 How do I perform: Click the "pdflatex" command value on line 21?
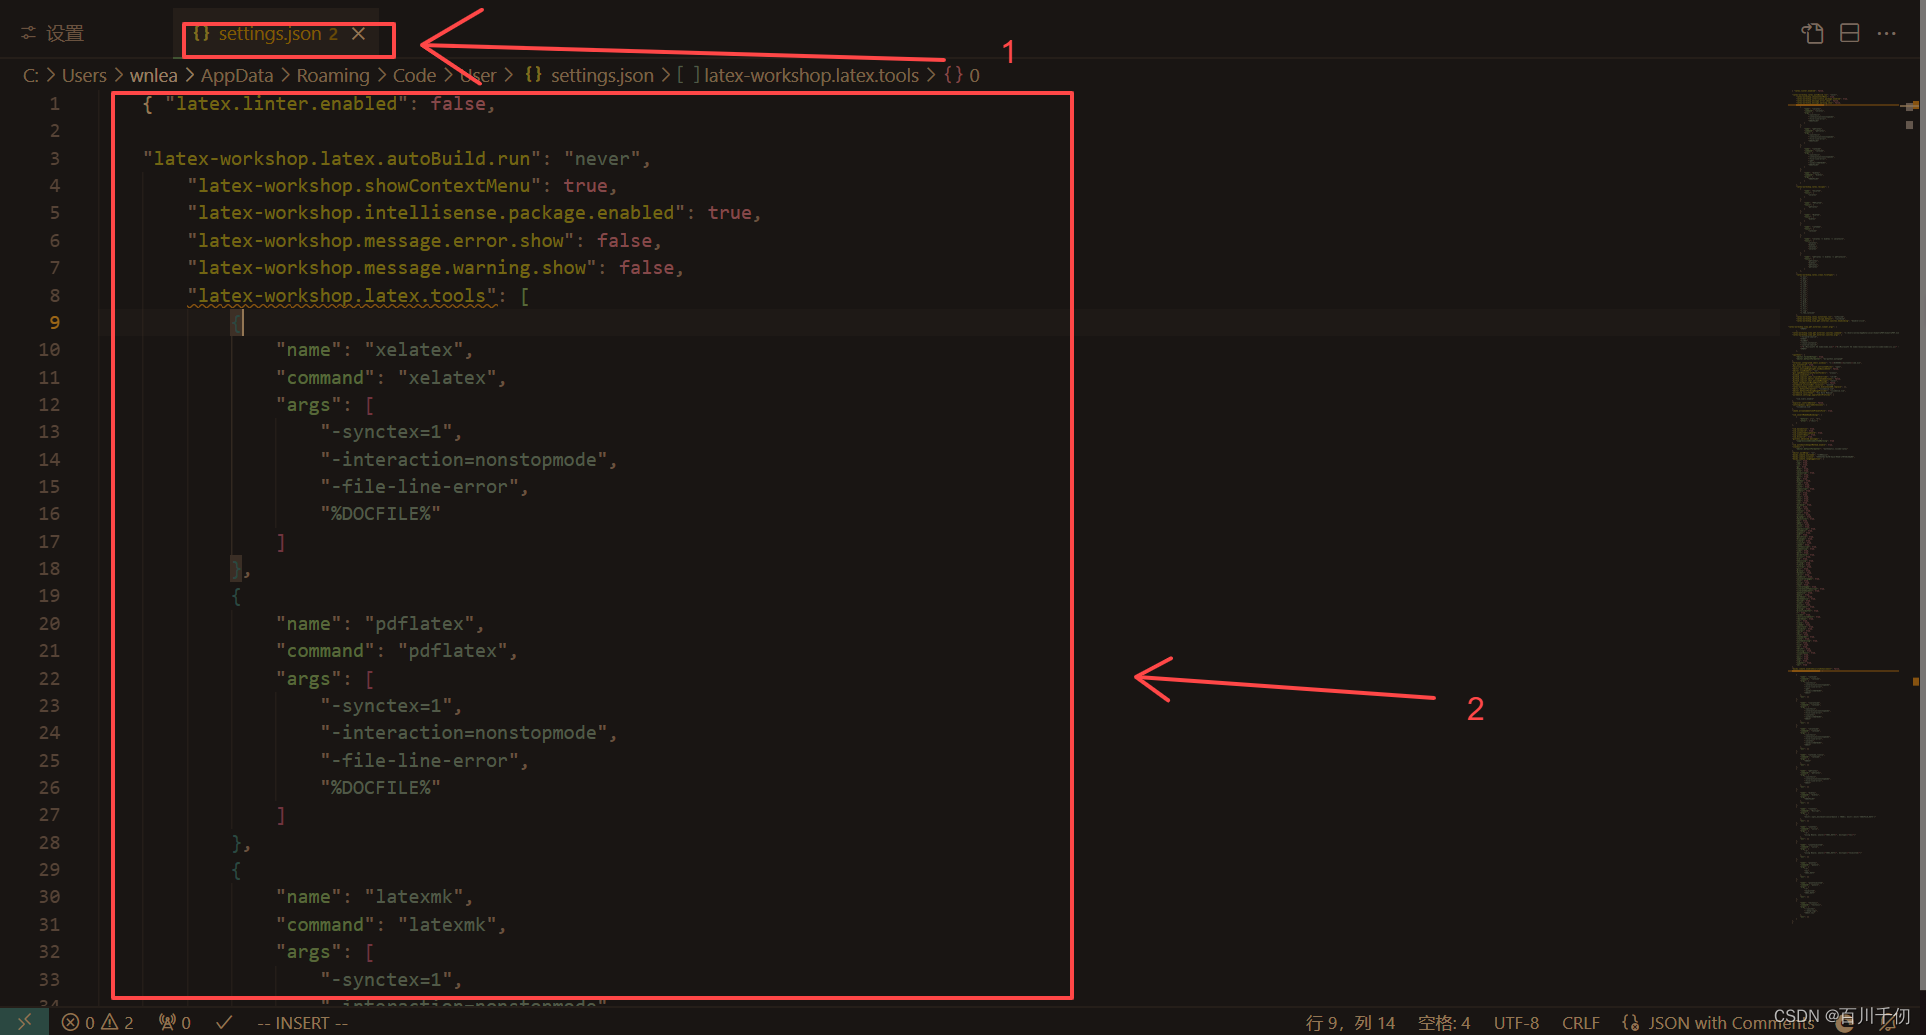click(x=453, y=651)
